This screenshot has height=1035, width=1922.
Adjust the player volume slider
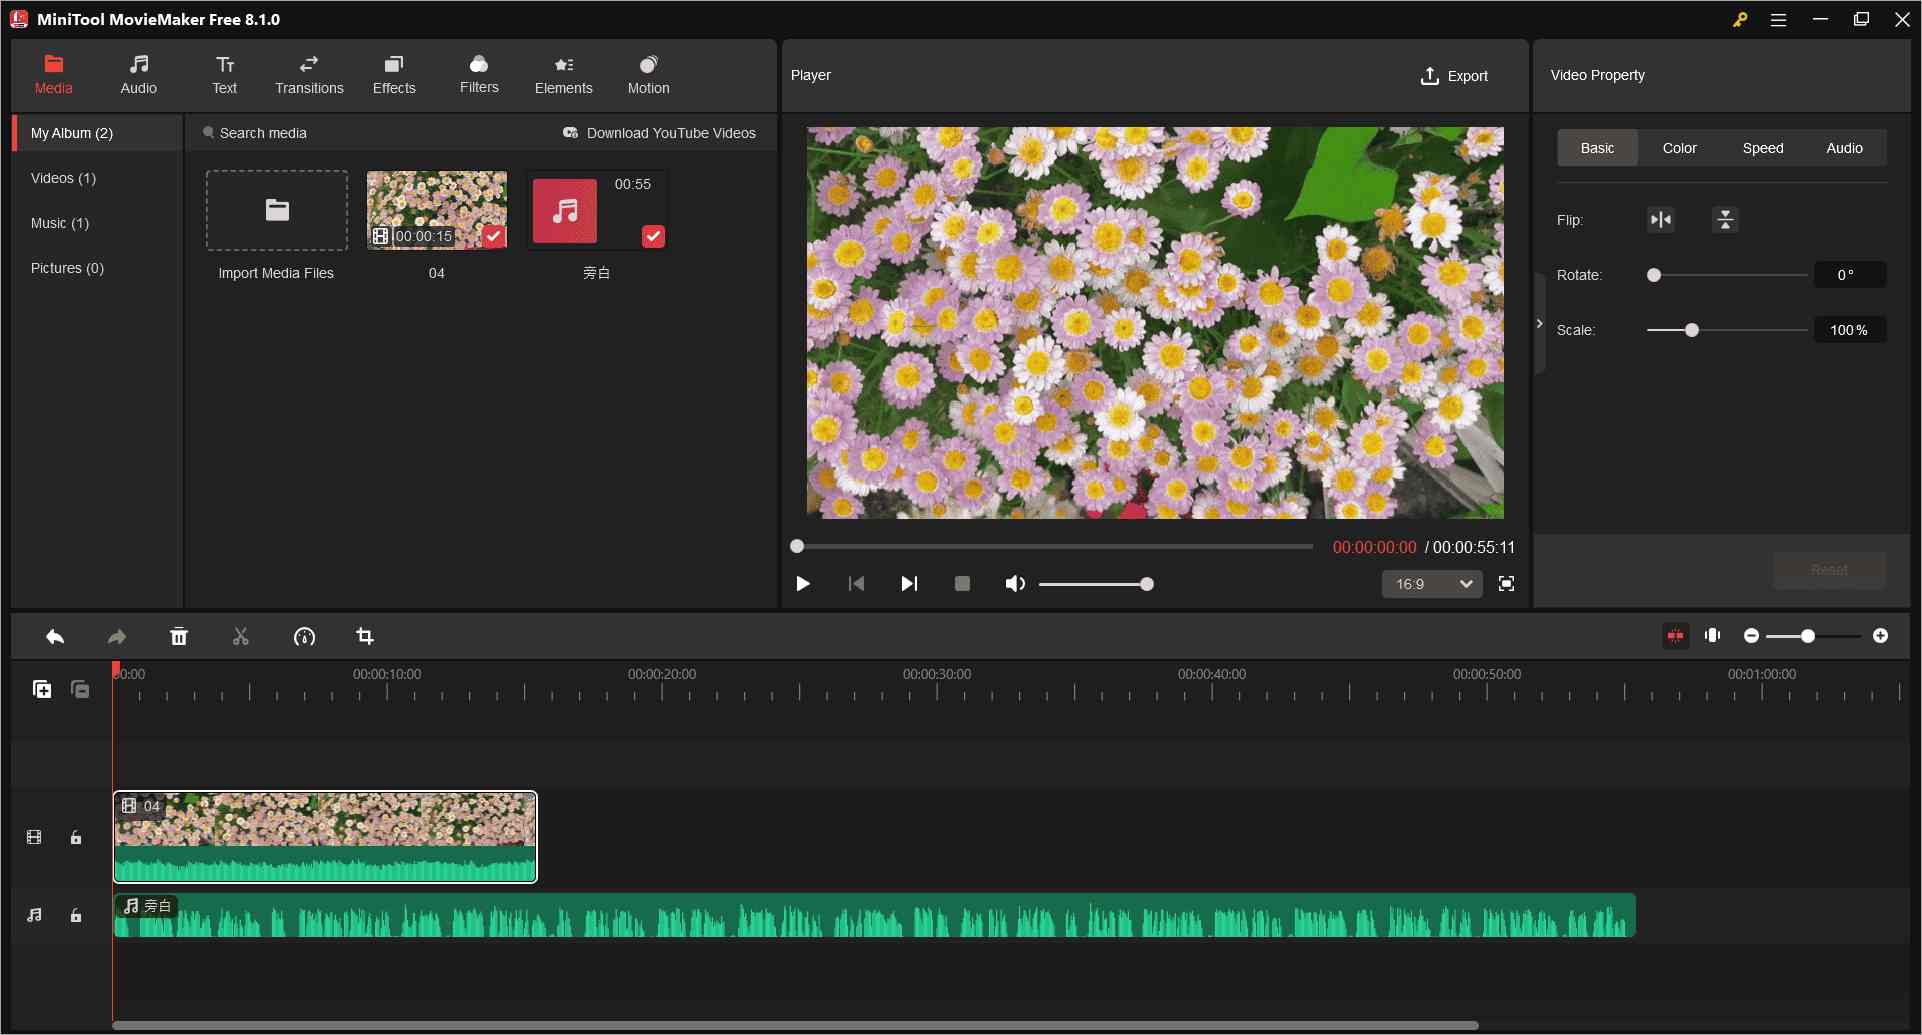point(1096,584)
